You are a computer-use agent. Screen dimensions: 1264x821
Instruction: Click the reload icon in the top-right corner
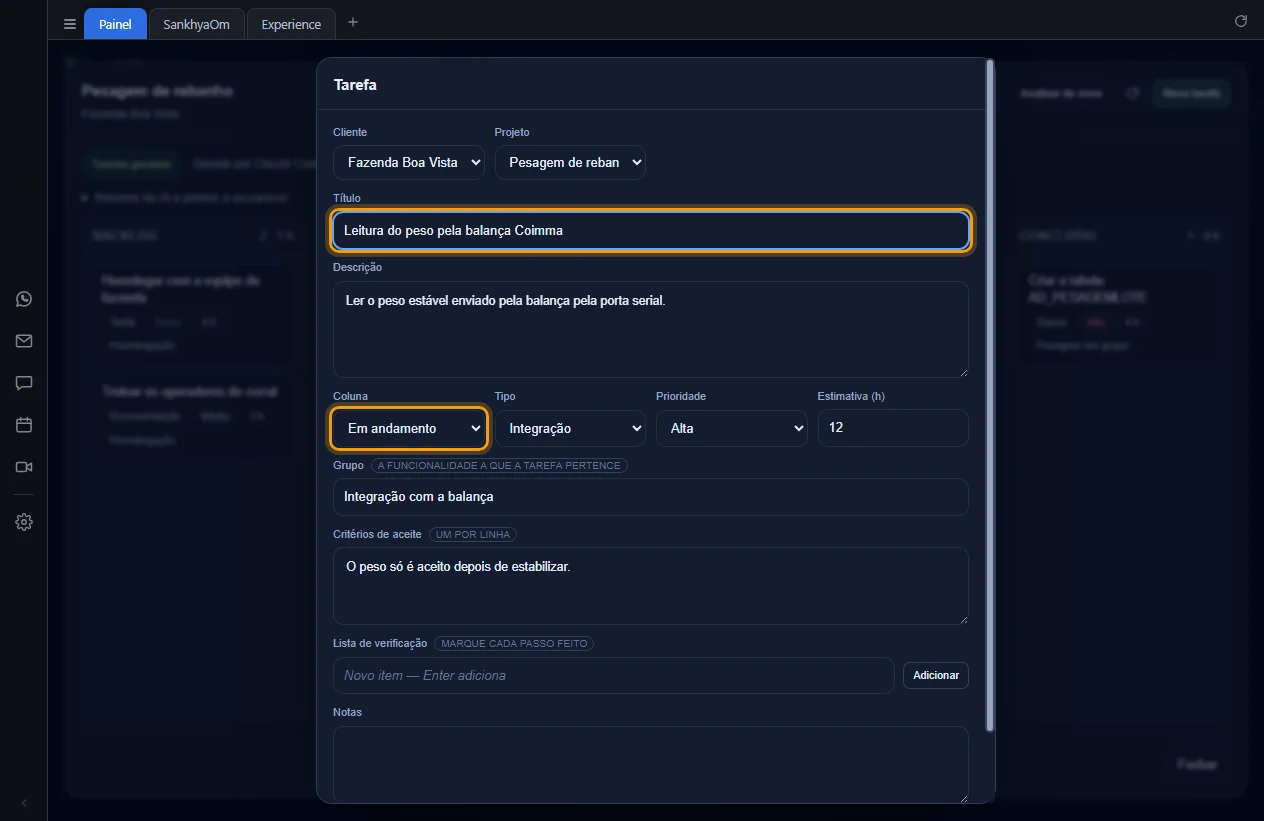1241,21
